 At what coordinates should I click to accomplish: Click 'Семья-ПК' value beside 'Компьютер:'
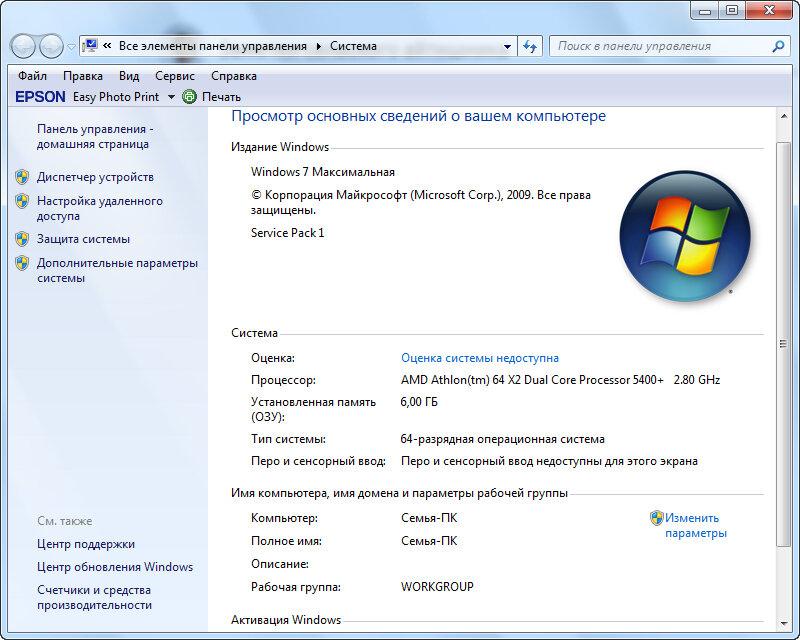[429, 518]
